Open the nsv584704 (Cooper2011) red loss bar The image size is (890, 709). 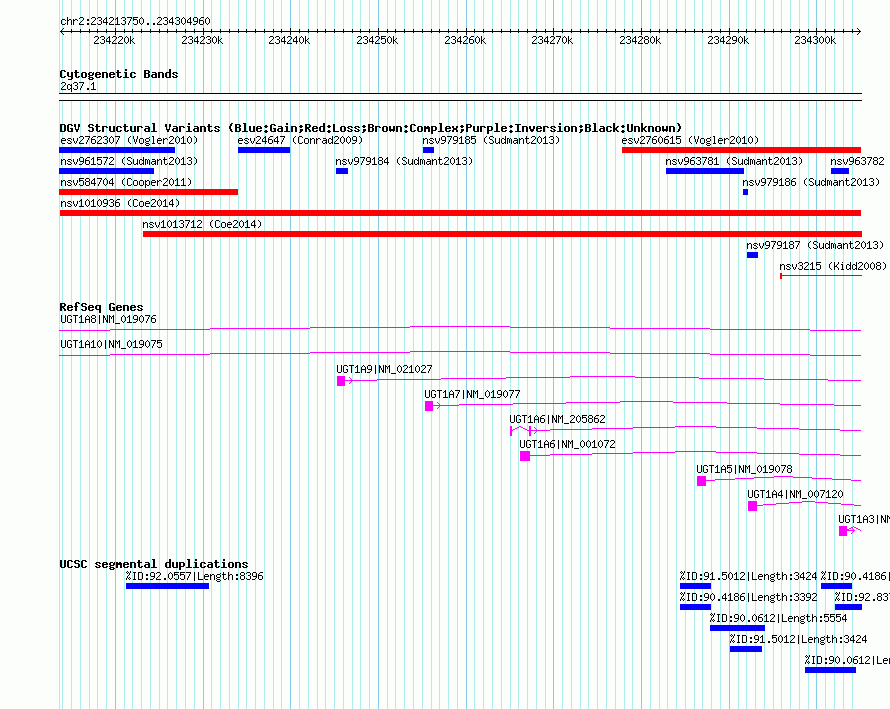[149, 192]
